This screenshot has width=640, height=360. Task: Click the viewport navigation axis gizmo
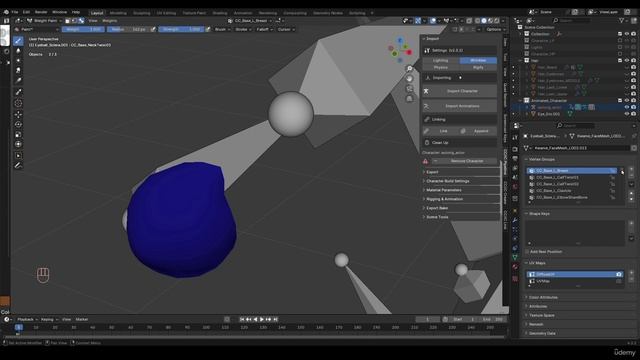pos(400,49)
